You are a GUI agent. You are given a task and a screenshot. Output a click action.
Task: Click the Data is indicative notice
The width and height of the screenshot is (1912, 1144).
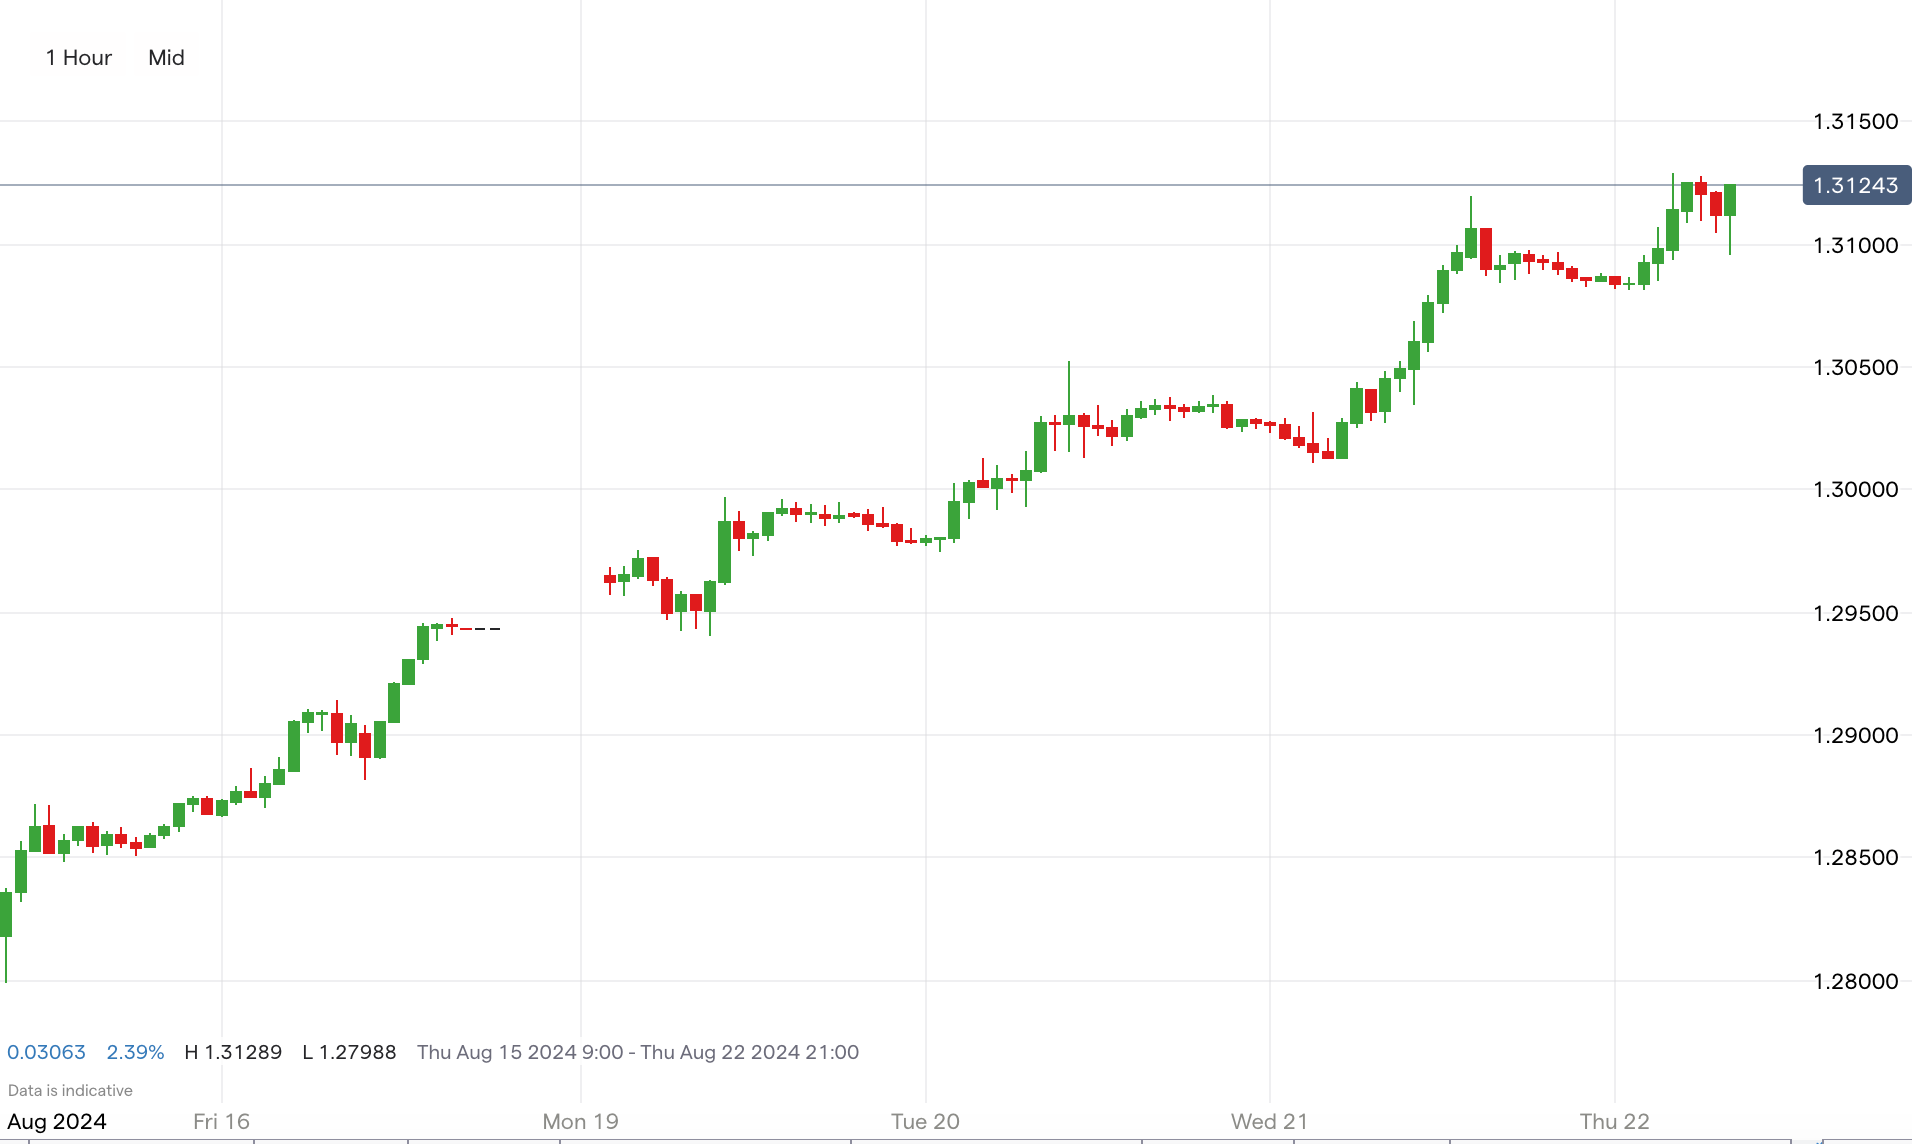70,1090
